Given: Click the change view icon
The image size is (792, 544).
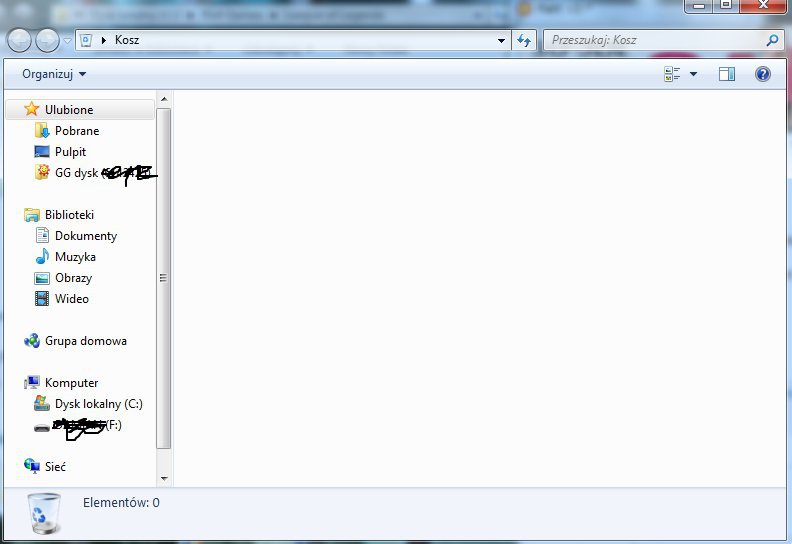Looking at the screenshot, I should coord(672,74).
